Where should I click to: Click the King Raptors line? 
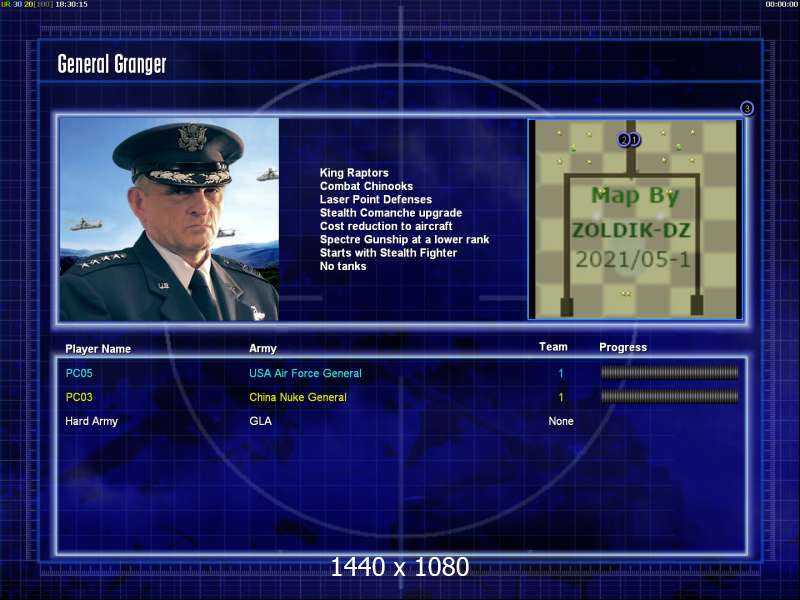tap(354, 173)
